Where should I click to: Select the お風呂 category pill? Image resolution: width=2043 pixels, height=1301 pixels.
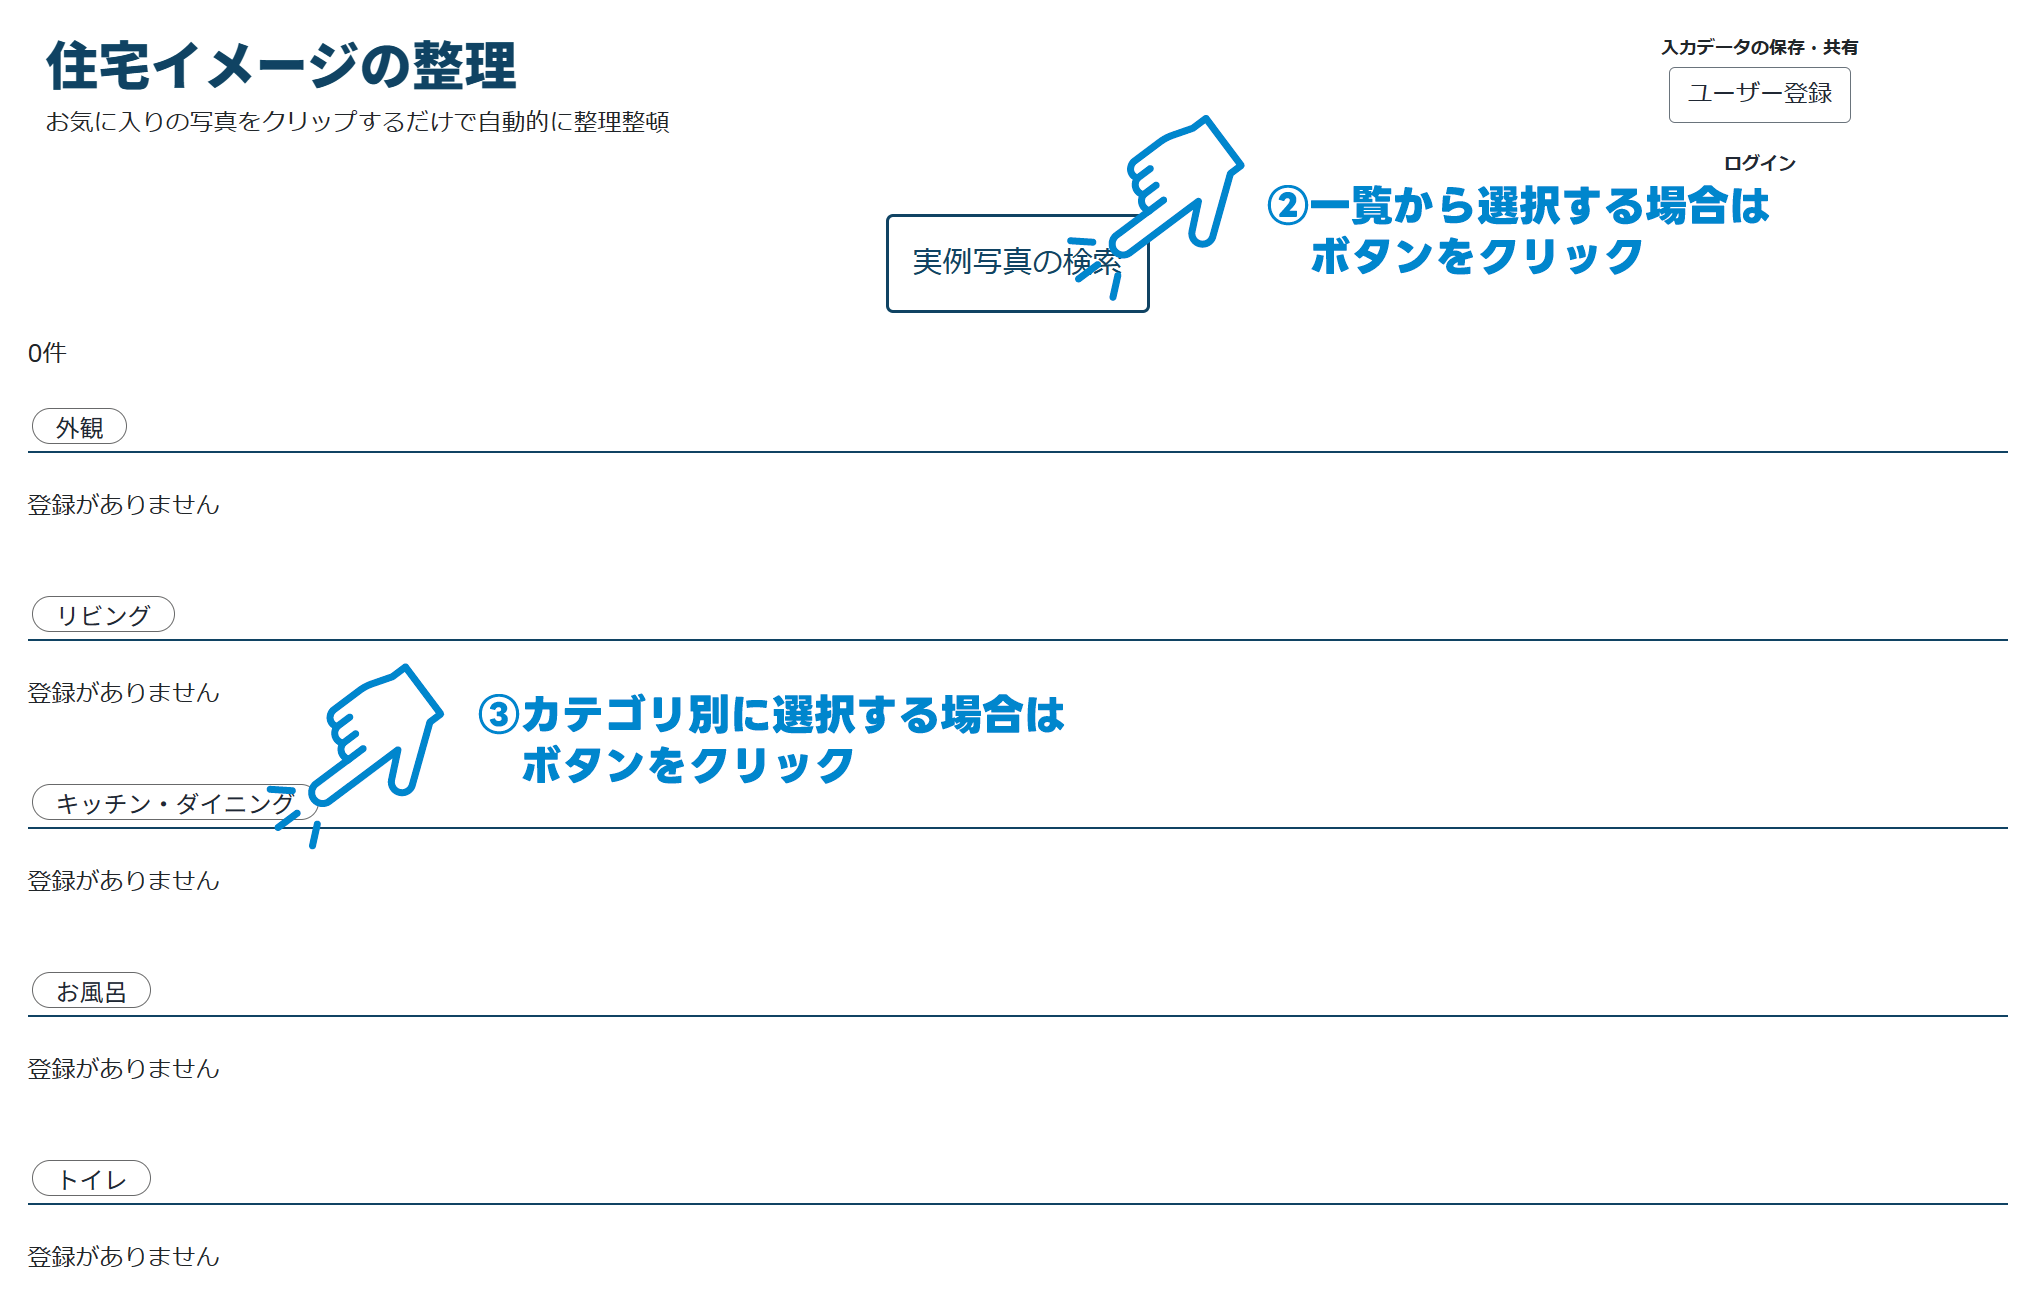click(91, 990)
